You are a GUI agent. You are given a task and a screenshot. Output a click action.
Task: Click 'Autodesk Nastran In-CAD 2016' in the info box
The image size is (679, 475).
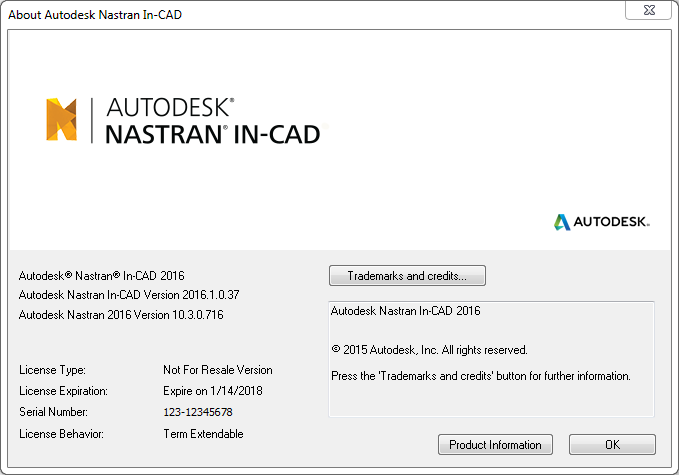[x=406, y=311]
